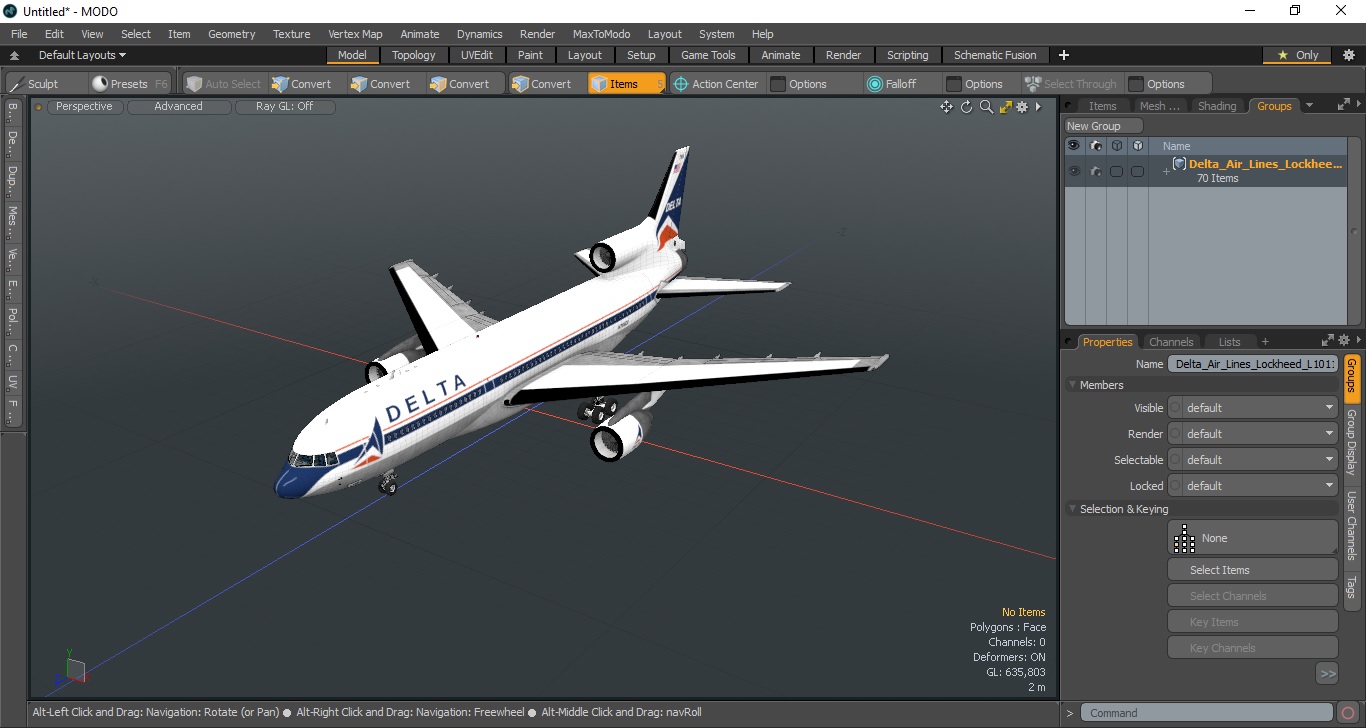Click the viewport arrow menu icon
This screenshot has height=728, width=1366.
point(1038,107)
